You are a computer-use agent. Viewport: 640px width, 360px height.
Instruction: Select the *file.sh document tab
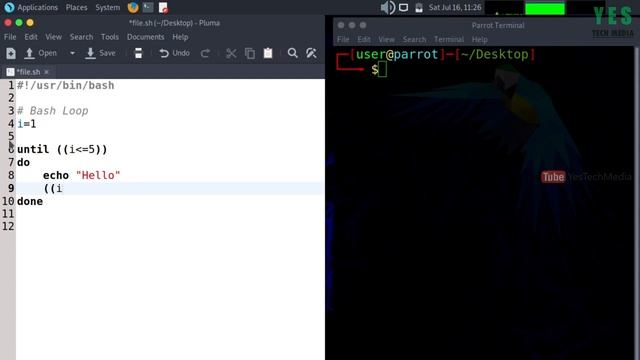coord(28,72)
